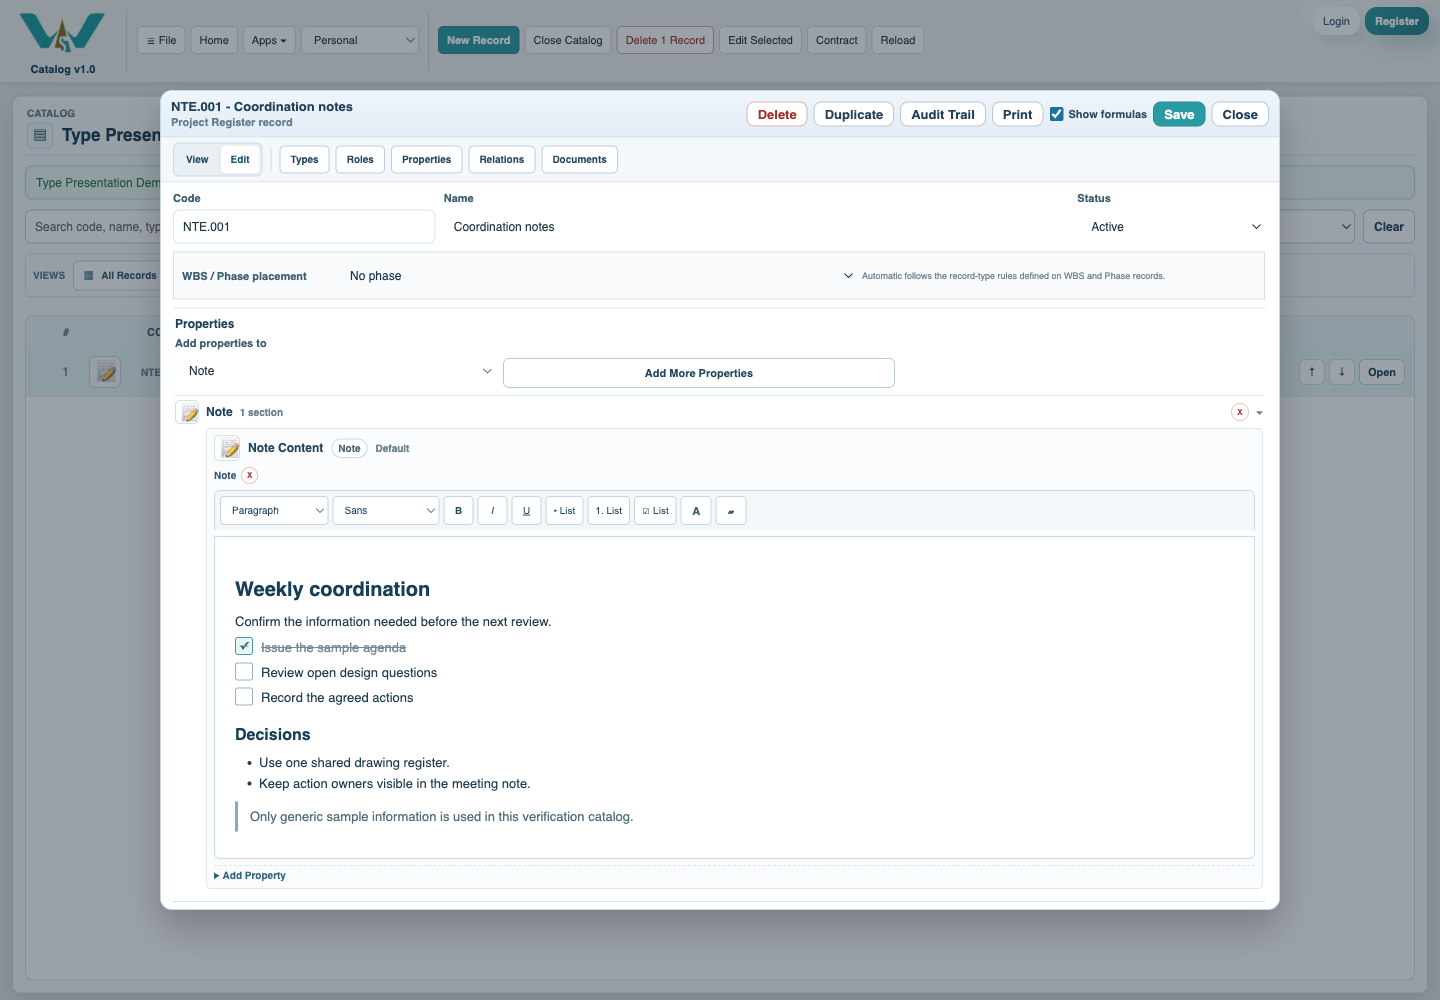Click the Code input field
The image size is (1440, 1000).
pyautogui.click(x=304, y=227)
